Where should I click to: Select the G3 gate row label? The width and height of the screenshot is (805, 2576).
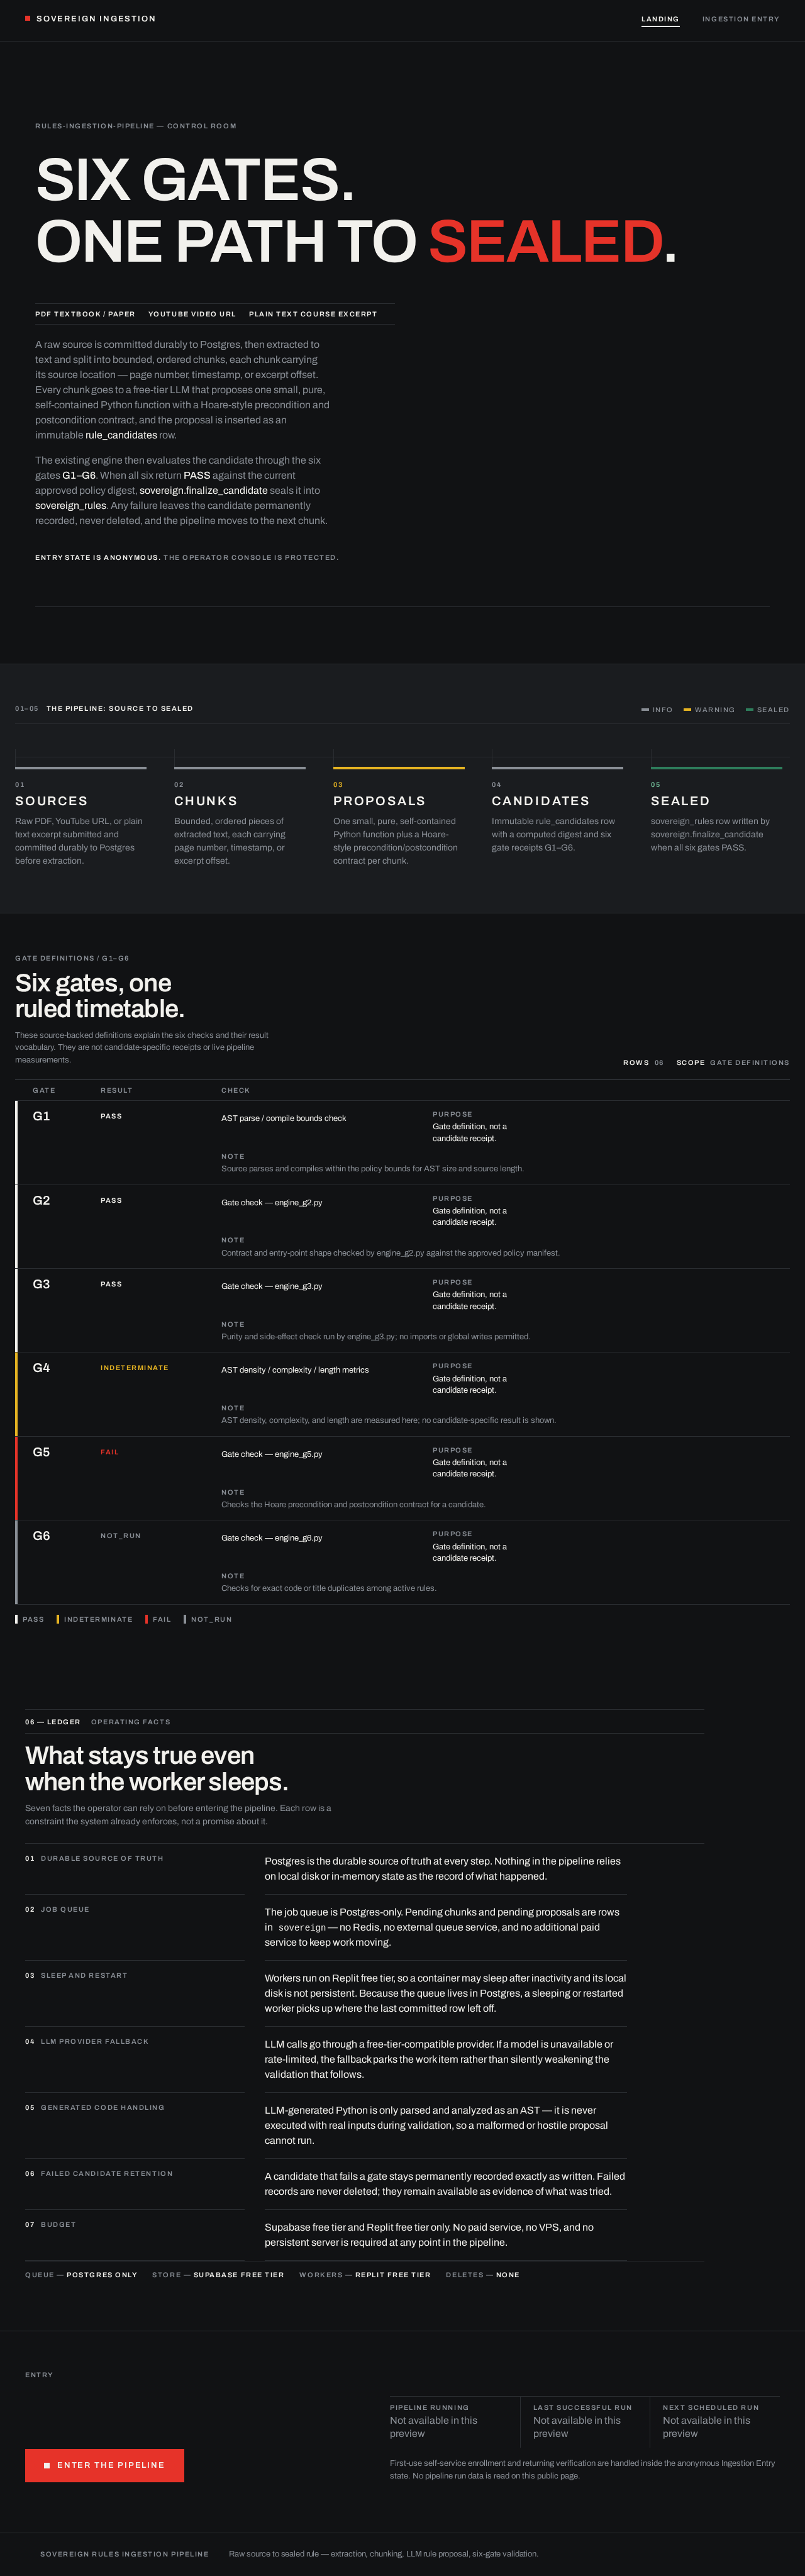pyautogui.click(x=41, y=1284)
